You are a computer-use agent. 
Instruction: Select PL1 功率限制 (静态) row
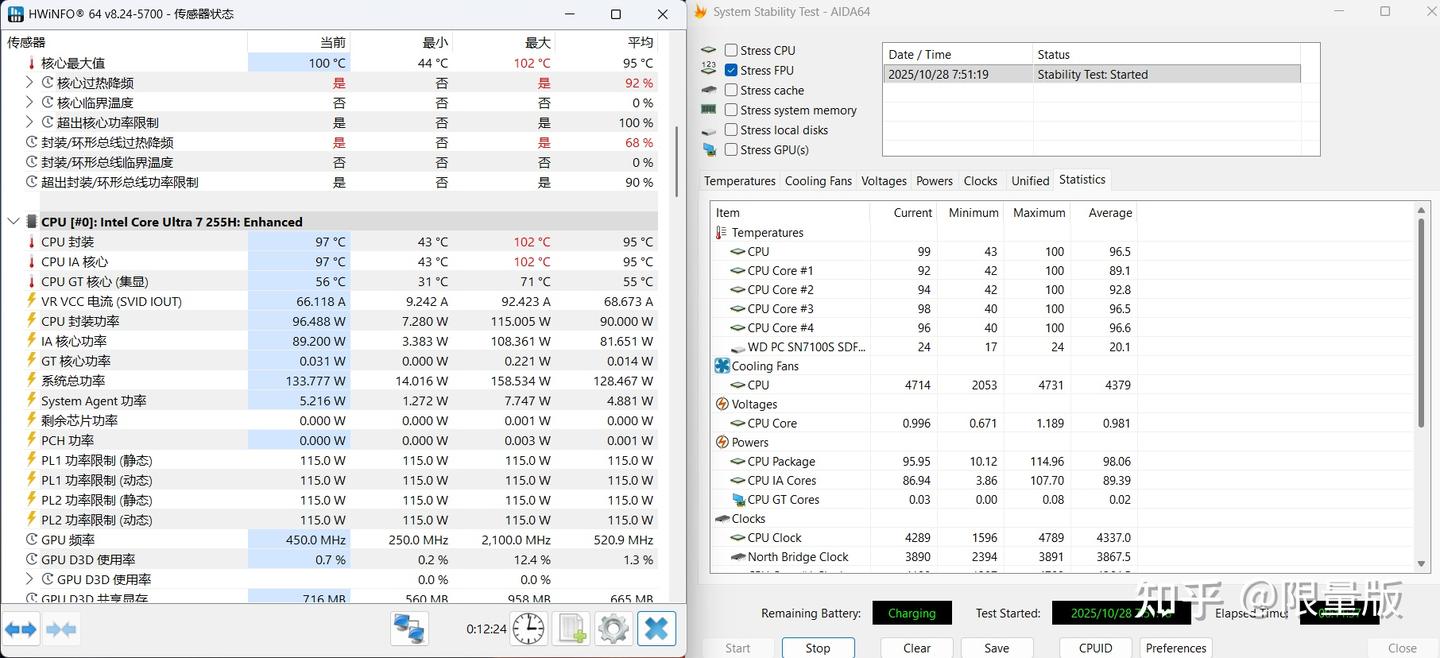331,460
